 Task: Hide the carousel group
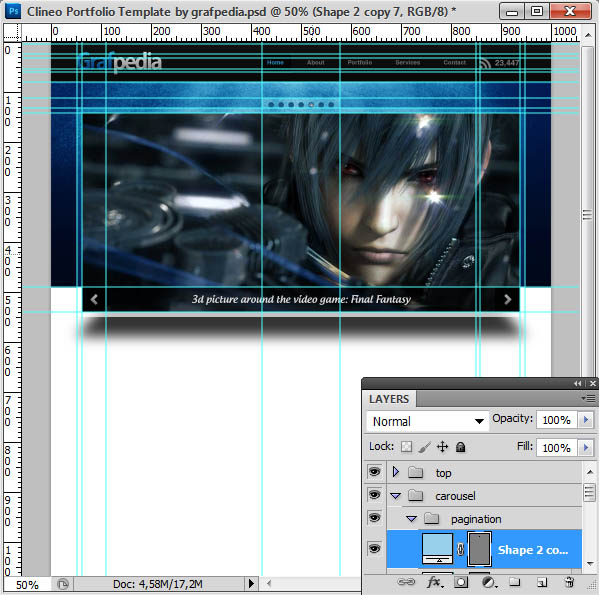(374, 495)
